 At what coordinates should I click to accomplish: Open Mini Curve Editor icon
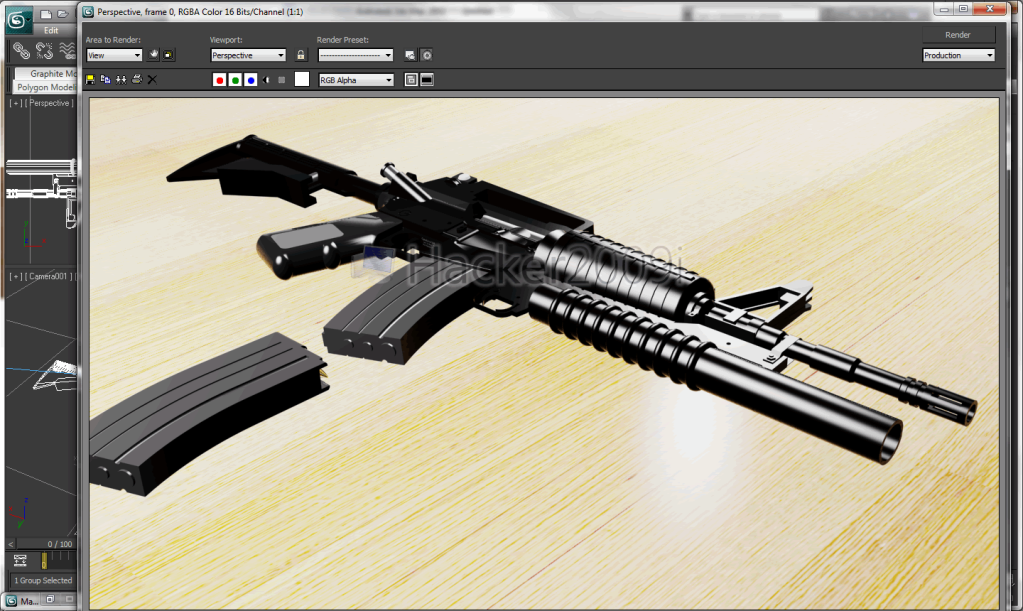20,560
